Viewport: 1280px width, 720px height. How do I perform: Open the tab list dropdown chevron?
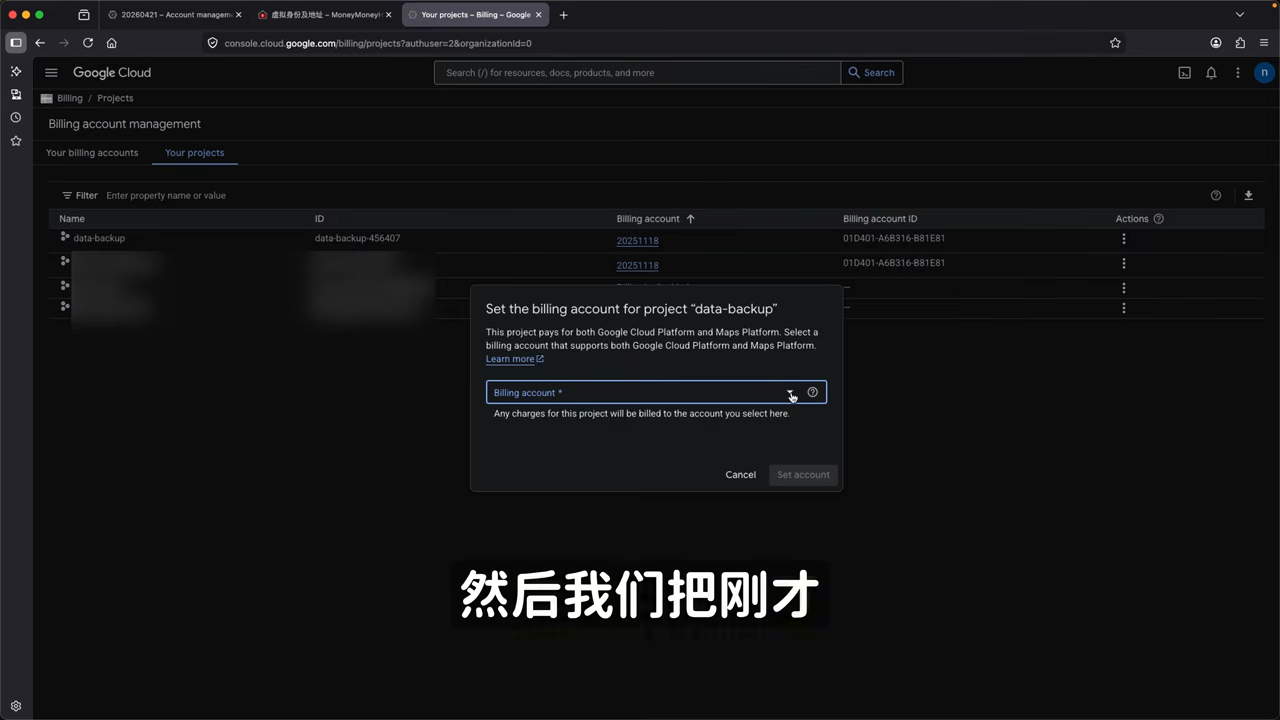pos(1240,15)
